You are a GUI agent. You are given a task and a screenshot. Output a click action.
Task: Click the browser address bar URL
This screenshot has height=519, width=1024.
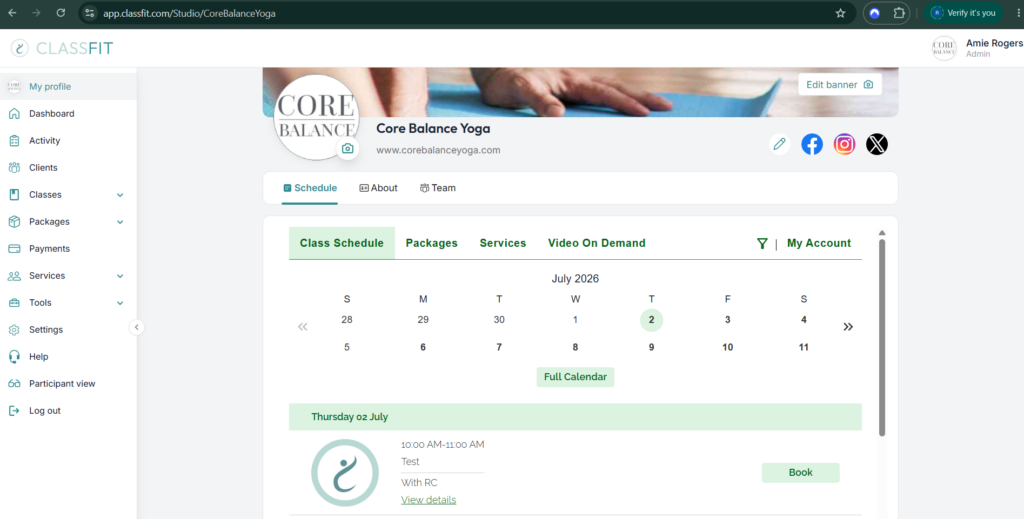coord(189,13)
